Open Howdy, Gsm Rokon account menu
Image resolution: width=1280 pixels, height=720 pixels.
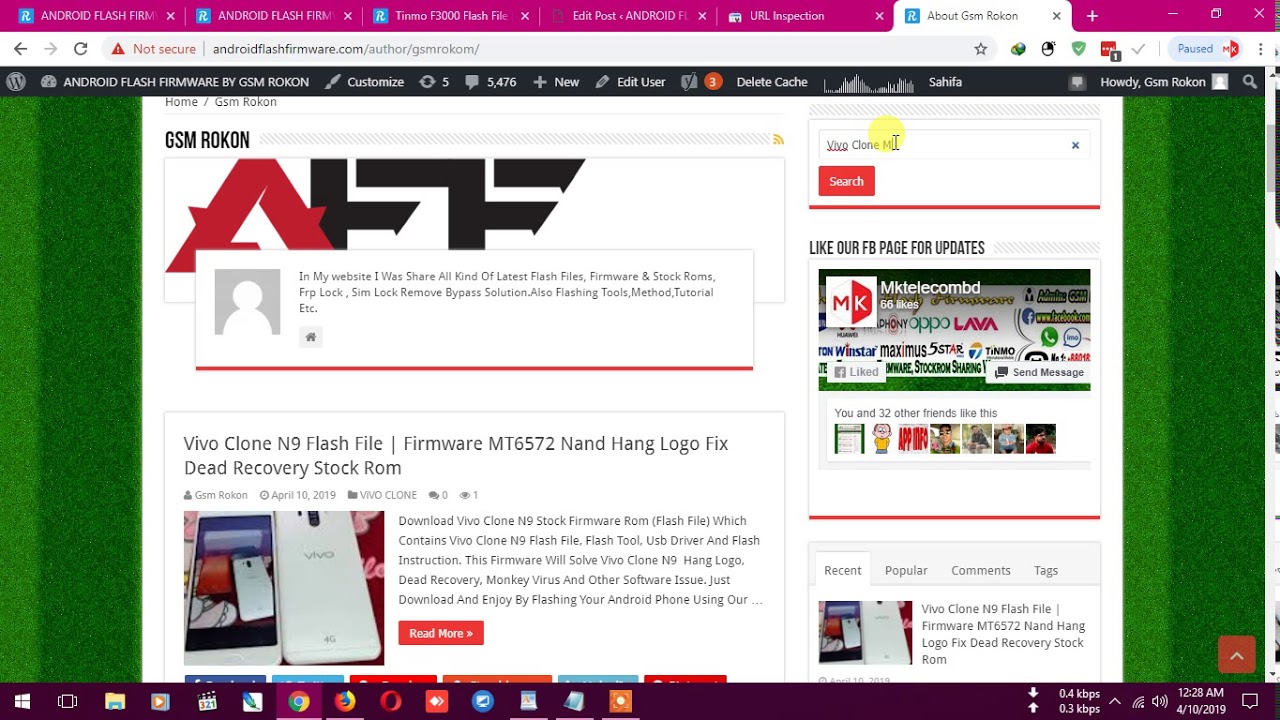pos(1163,82)
